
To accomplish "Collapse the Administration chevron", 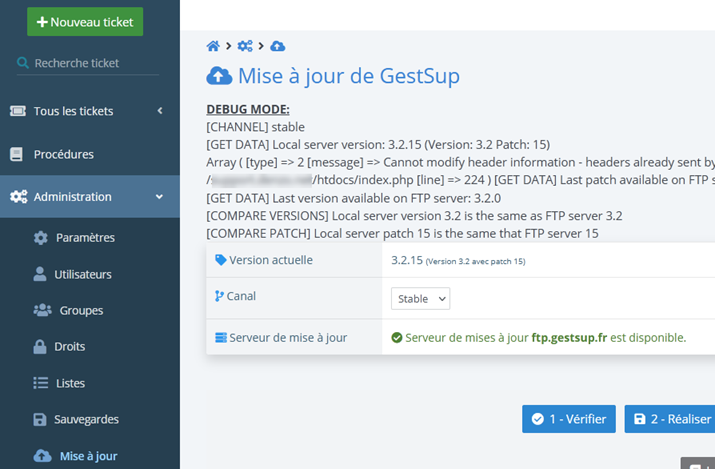I will click(x=159, y=196).
